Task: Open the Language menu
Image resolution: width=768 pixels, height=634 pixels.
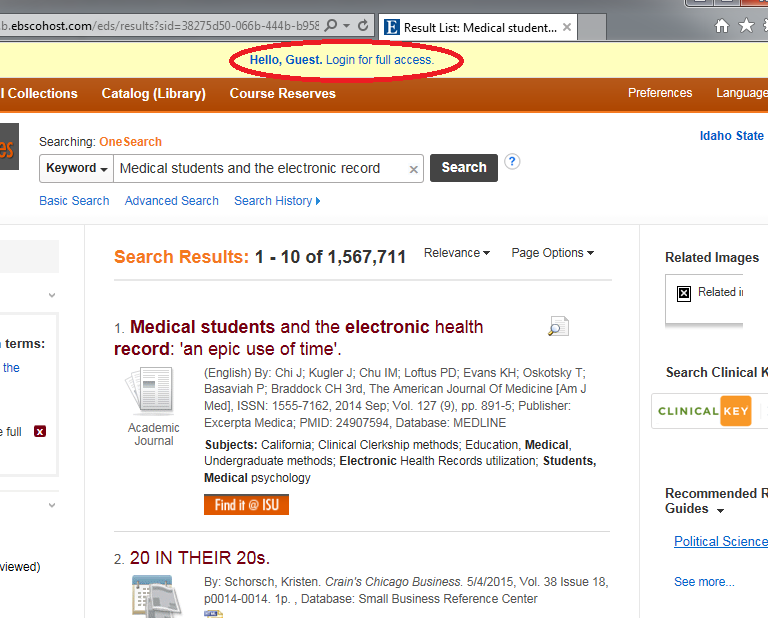Action: coord(742,93)
